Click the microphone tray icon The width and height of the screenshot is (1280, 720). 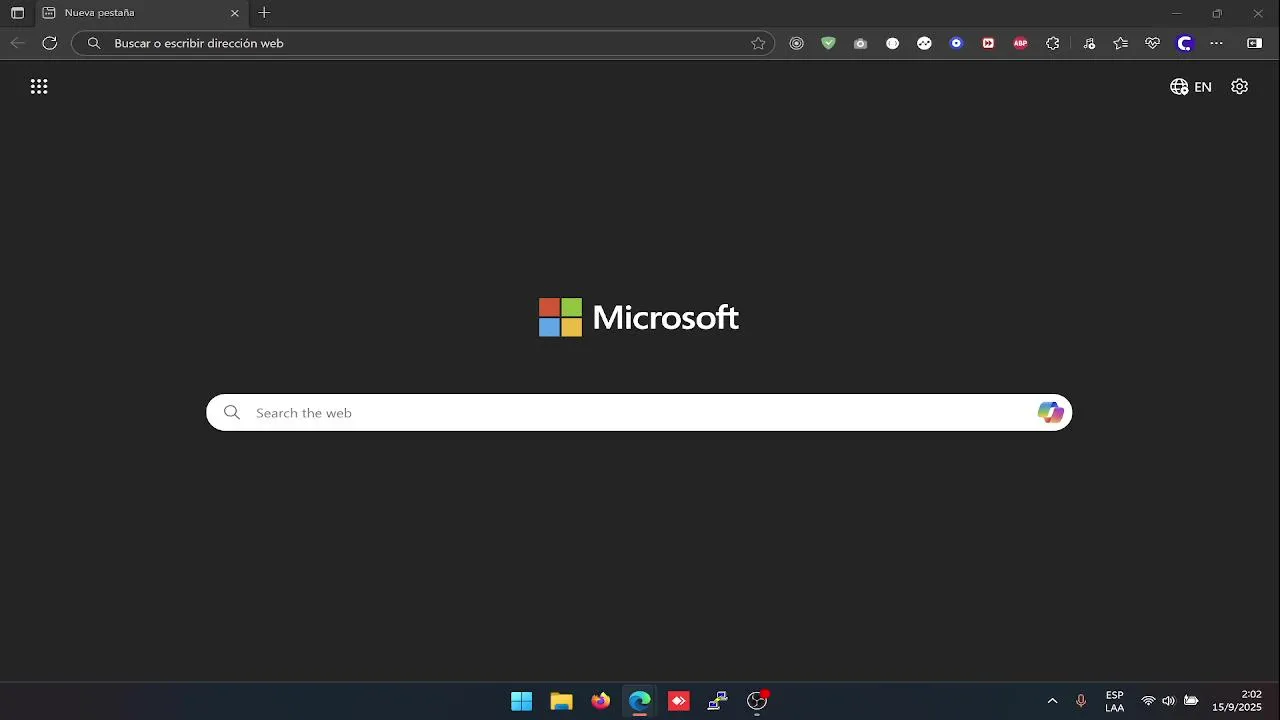click(1080, 701)
